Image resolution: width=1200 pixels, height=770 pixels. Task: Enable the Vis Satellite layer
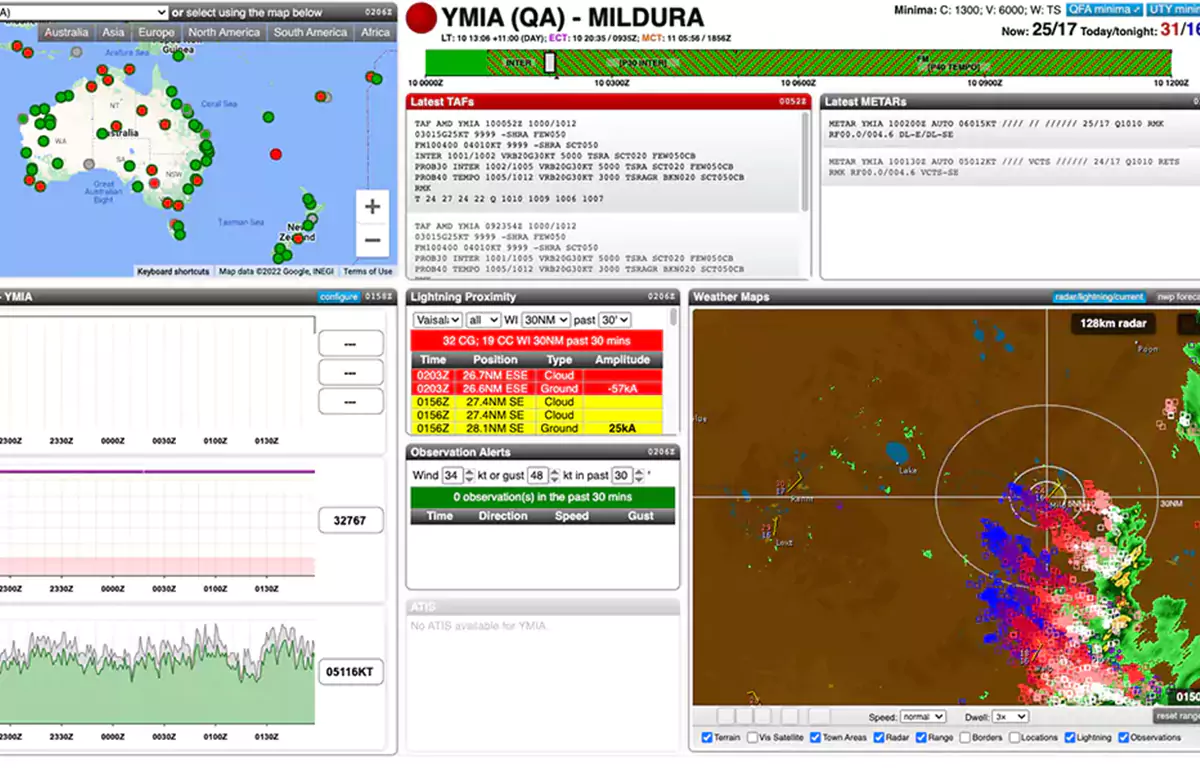coord(752,738)
